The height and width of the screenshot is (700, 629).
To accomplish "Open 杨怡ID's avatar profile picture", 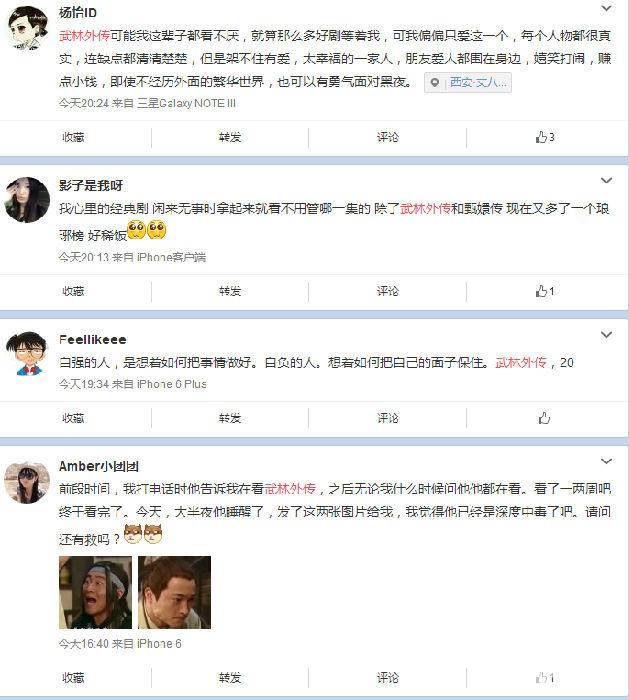I will point(28,27).
